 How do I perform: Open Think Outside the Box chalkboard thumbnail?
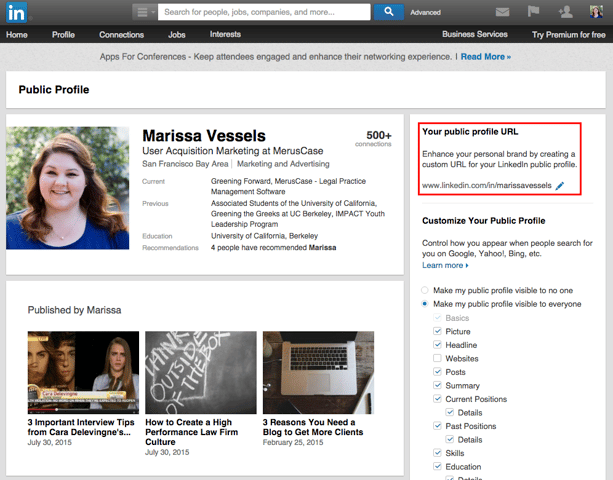(x=201, y=373)
